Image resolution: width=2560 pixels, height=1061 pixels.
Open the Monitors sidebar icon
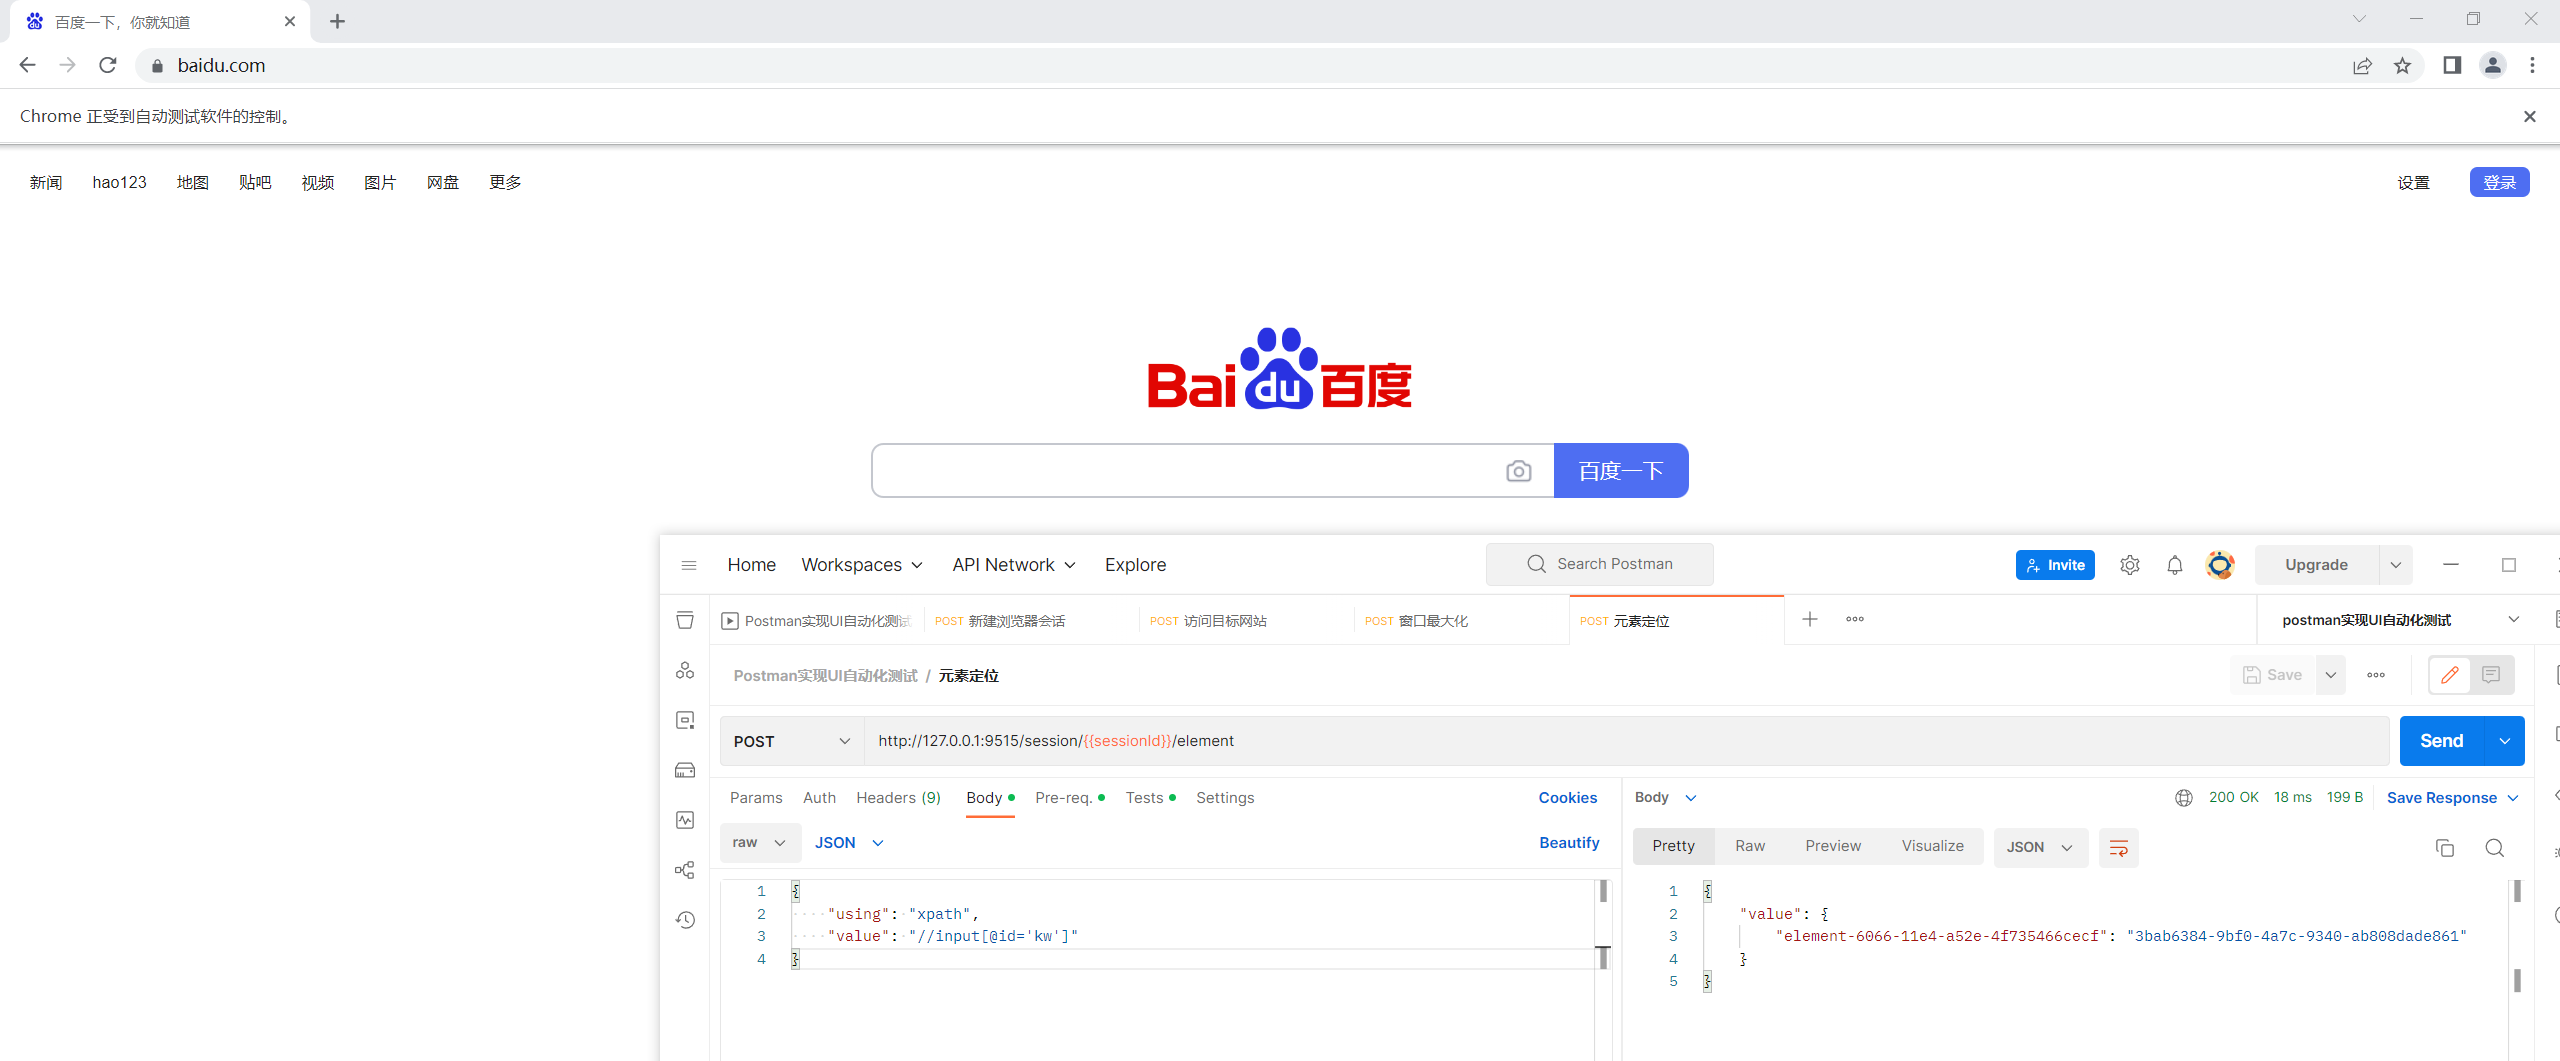point(685,820)
